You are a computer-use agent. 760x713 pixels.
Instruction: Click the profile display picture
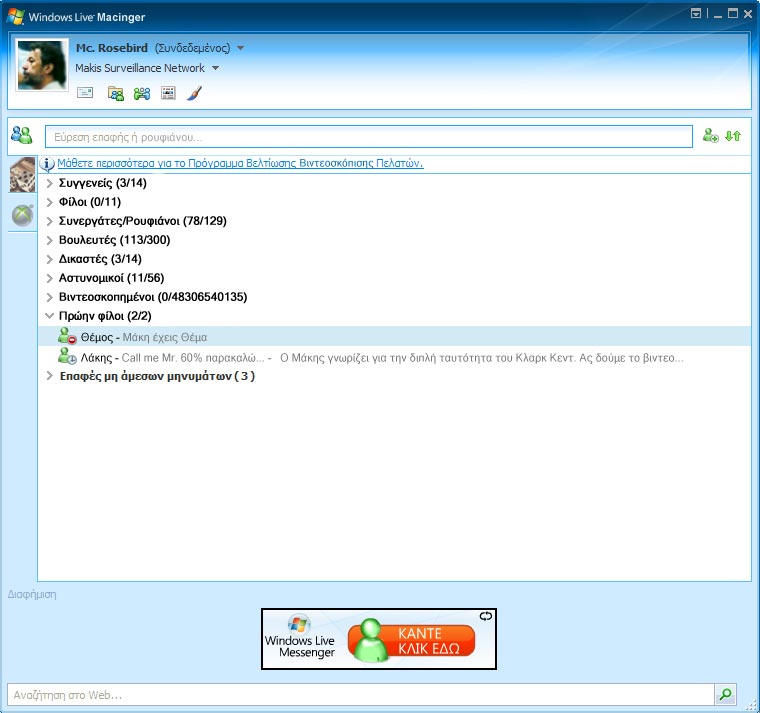point(42,65)
